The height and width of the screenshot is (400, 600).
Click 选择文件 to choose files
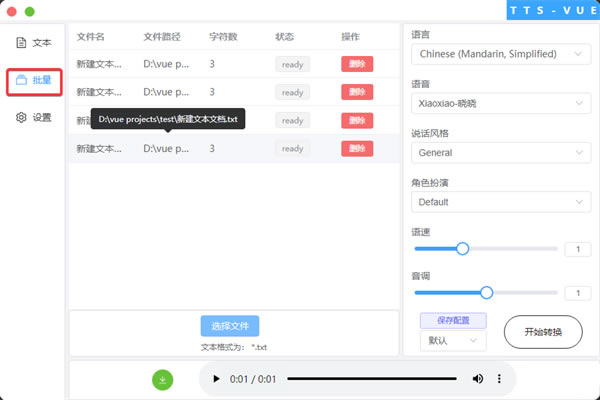(x=230, y=326)
